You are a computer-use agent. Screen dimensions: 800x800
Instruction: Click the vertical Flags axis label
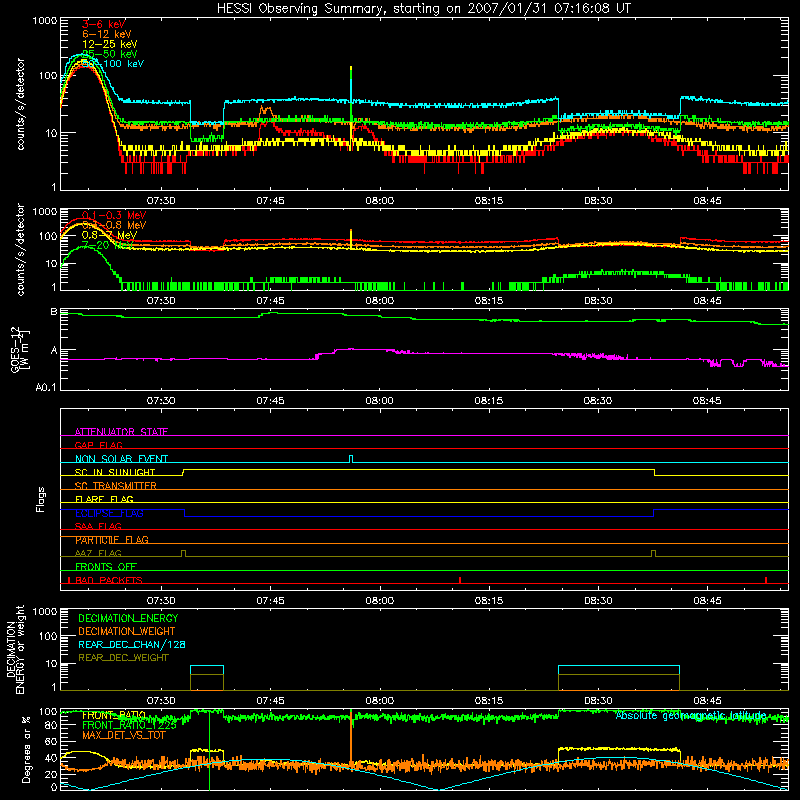(41, 499)
